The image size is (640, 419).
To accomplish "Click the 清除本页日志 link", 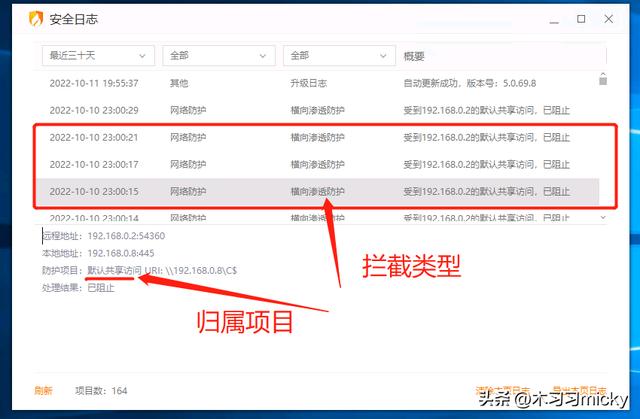I will [x=503, y=390].
